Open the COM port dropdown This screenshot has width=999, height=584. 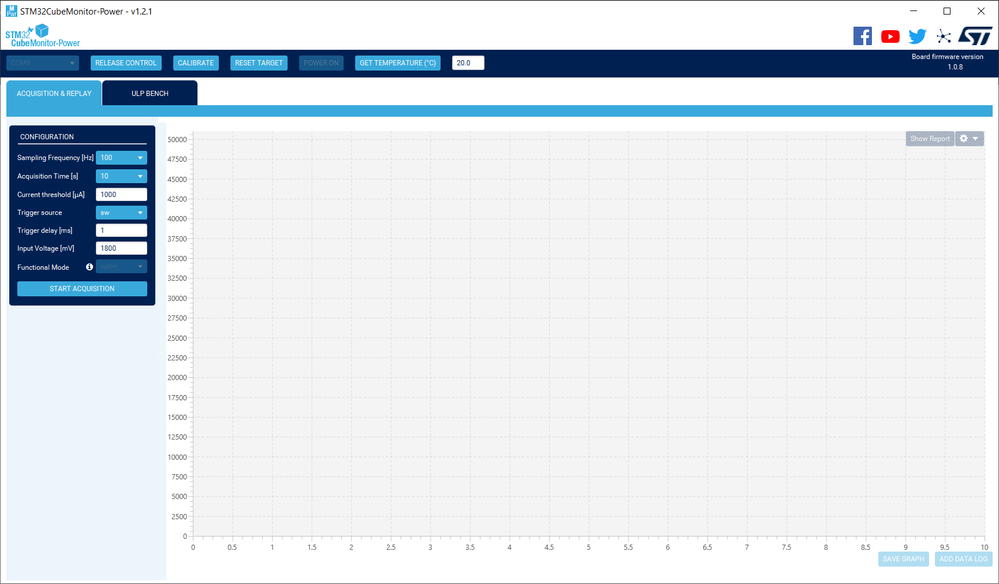click(43, 63)
